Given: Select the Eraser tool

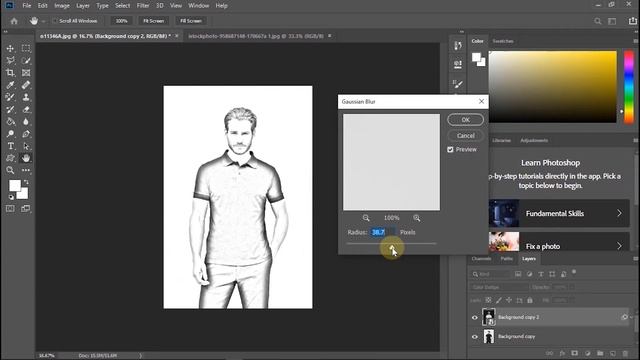Looking at the screenshot, I should 26,109.
